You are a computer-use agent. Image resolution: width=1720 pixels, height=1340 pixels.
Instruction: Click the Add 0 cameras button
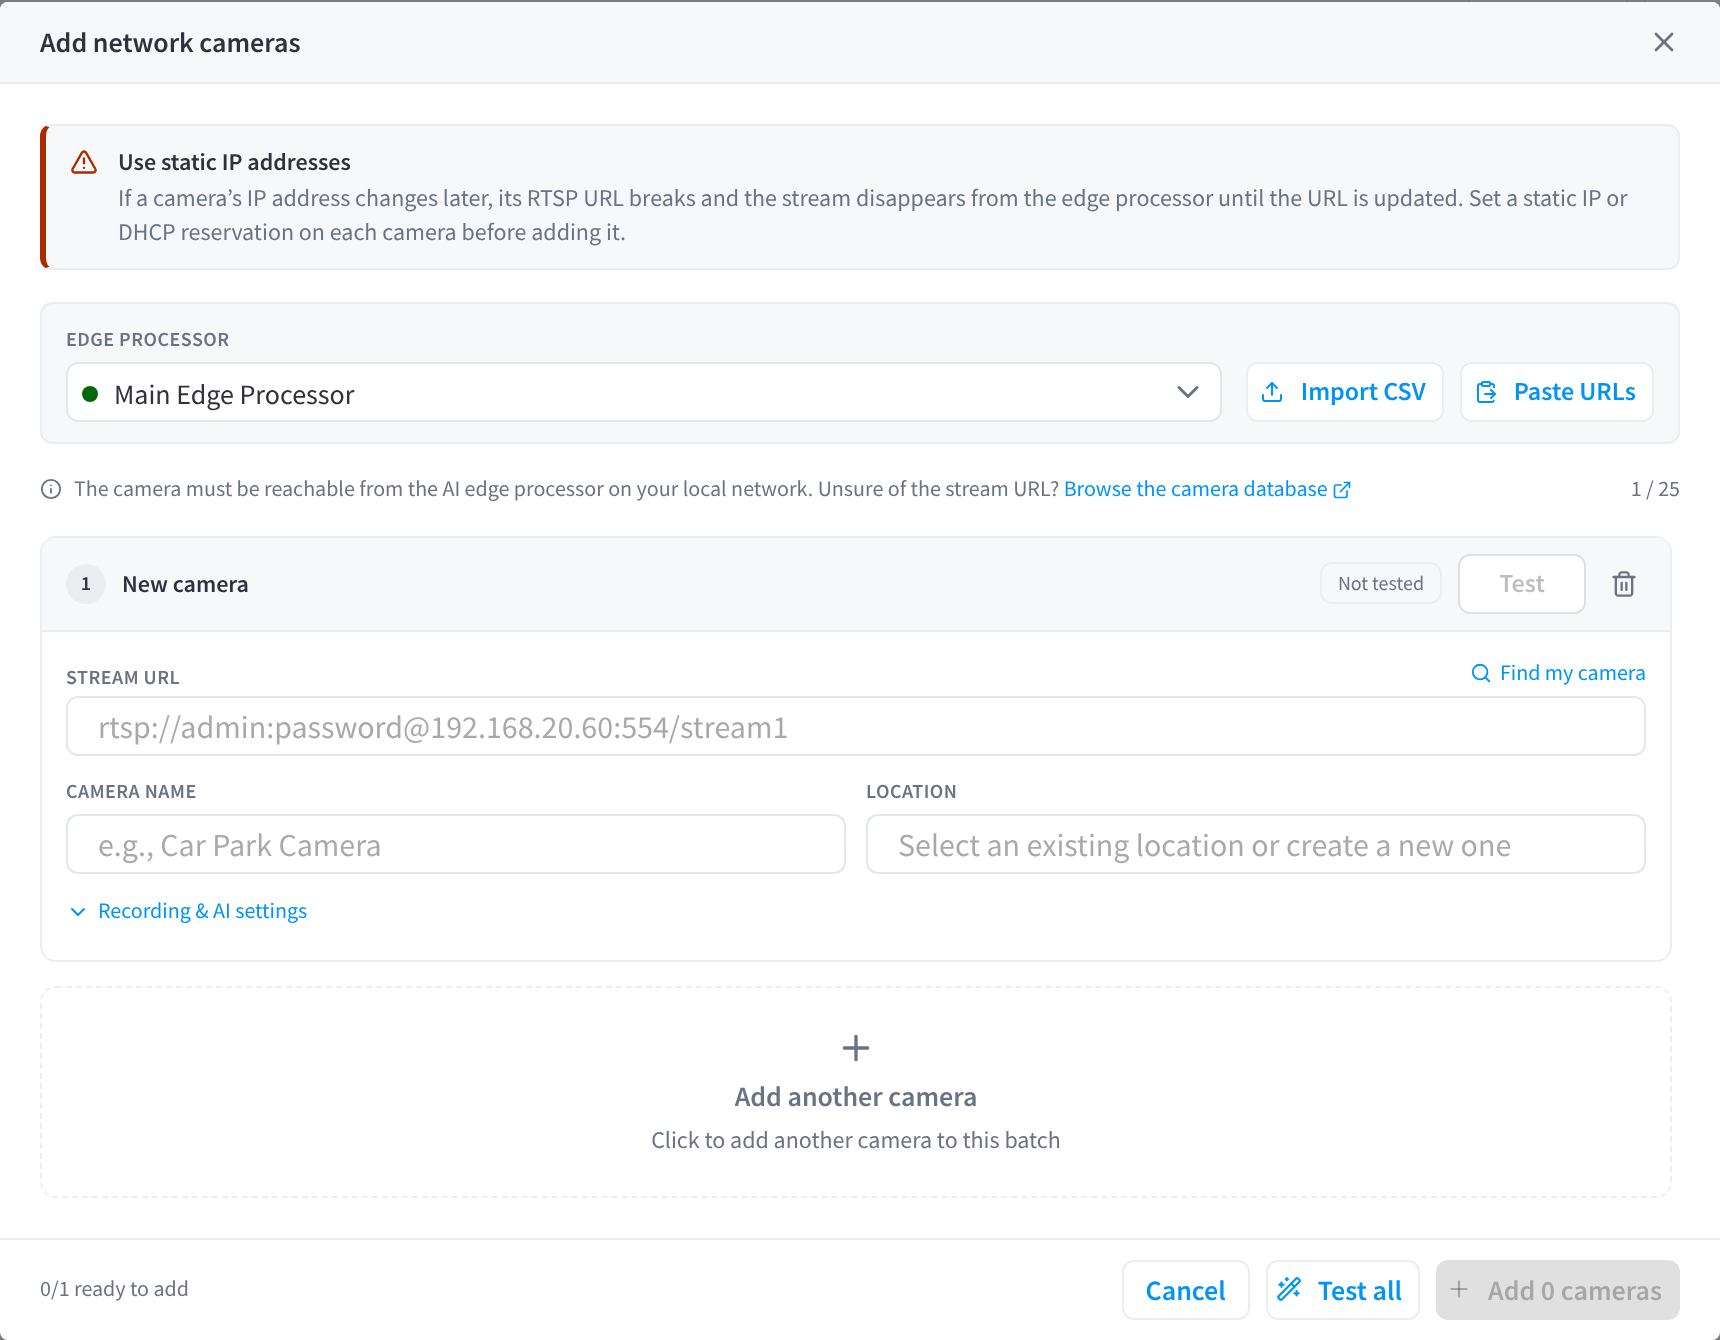click(x=1558, y=1290)
